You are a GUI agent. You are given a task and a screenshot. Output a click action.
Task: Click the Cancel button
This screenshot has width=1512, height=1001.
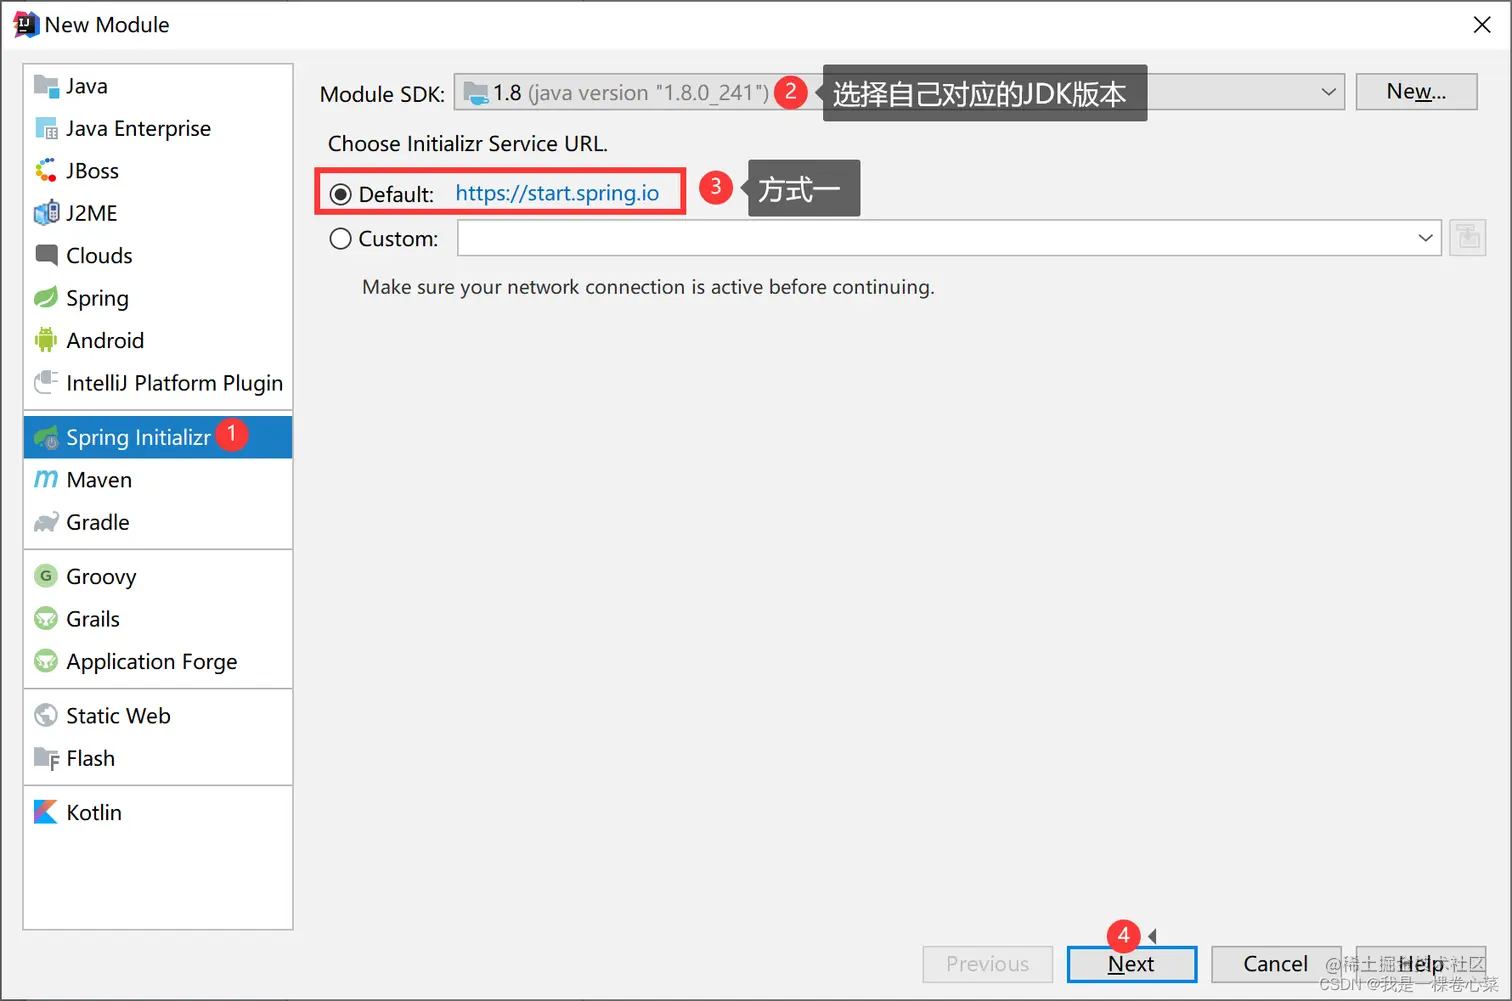(x=1275, y=964)
